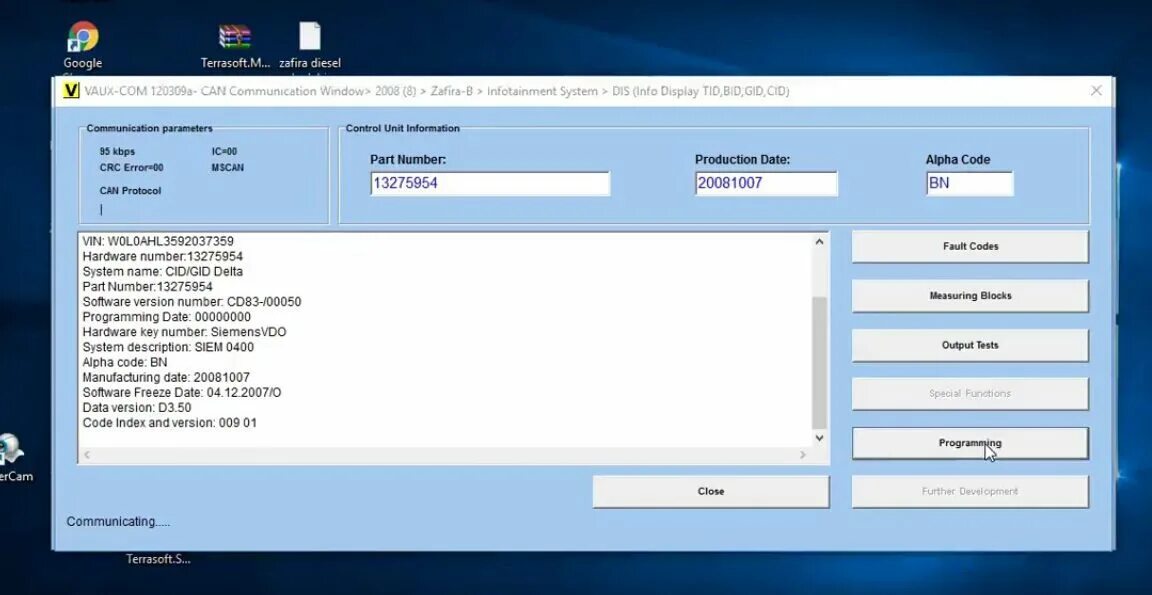Open the Programming section

970,443
